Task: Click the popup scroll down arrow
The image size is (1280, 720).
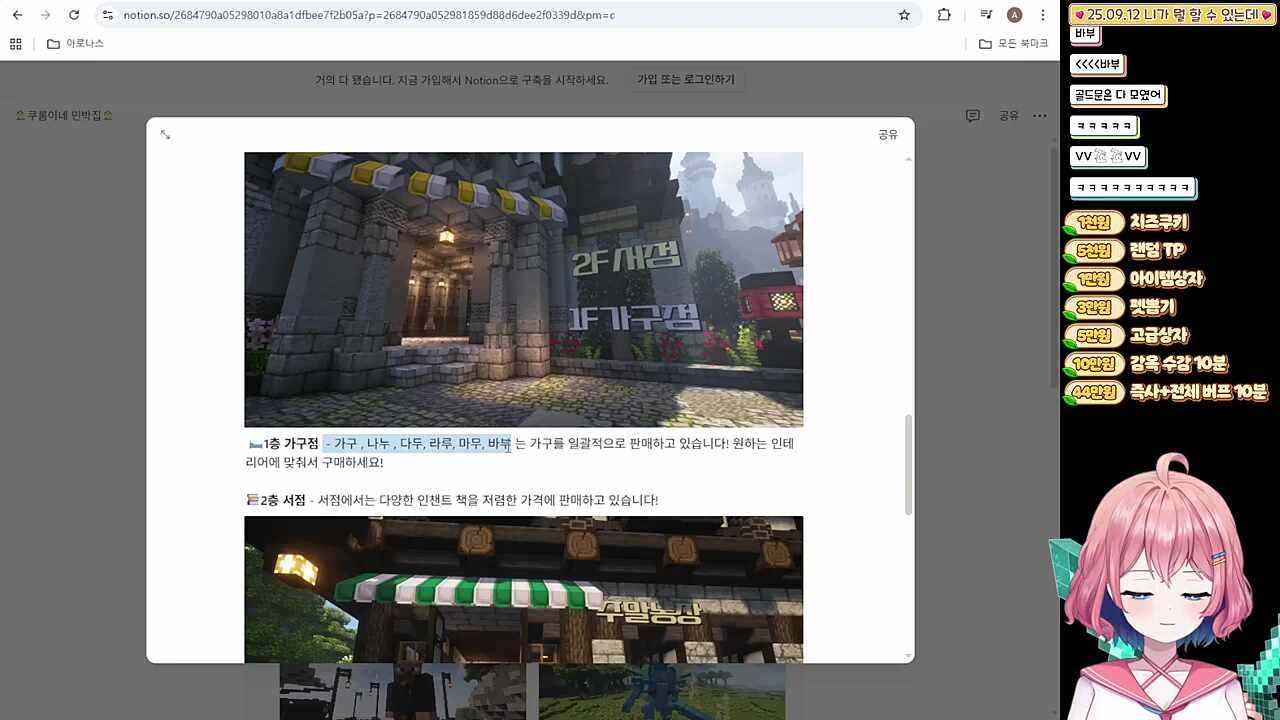Action: click(x=908, y=656)
